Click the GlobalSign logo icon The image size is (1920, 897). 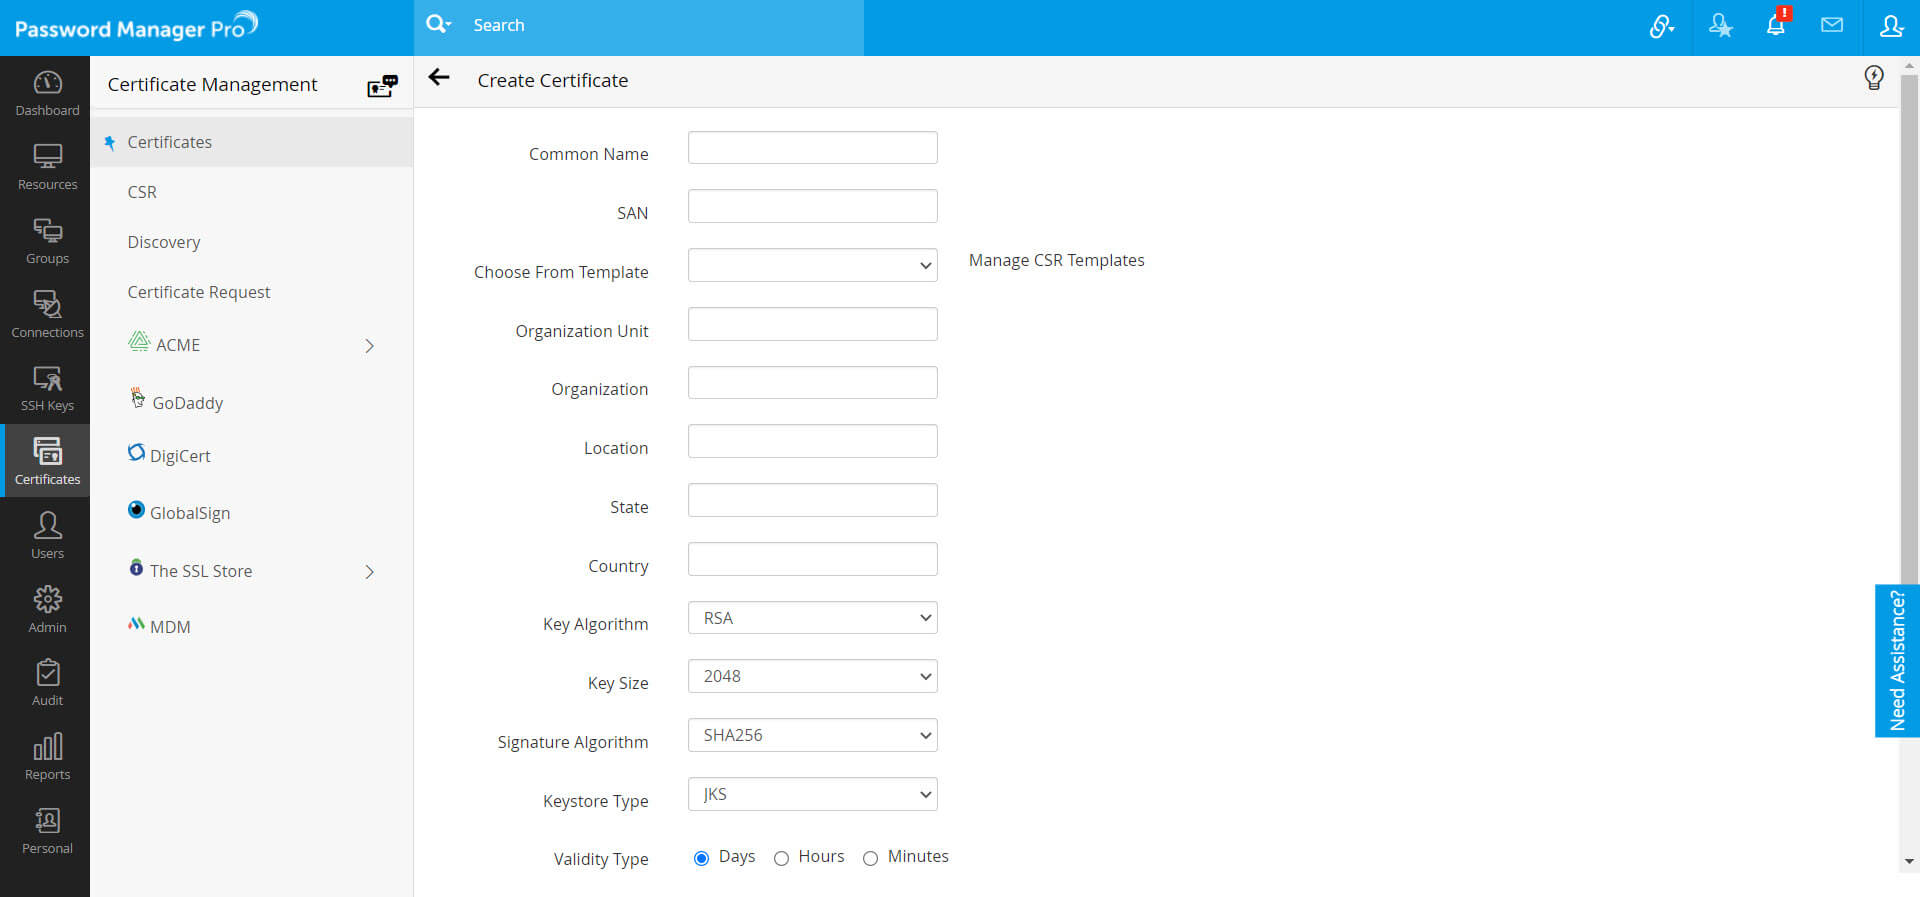(x=136, y=509)
